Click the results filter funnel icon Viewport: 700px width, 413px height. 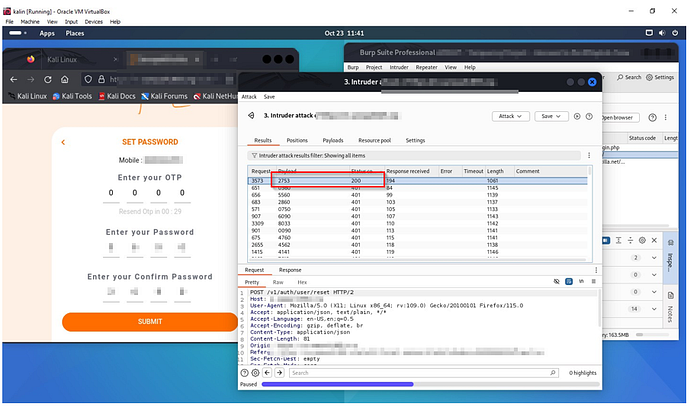click(254, 156)
